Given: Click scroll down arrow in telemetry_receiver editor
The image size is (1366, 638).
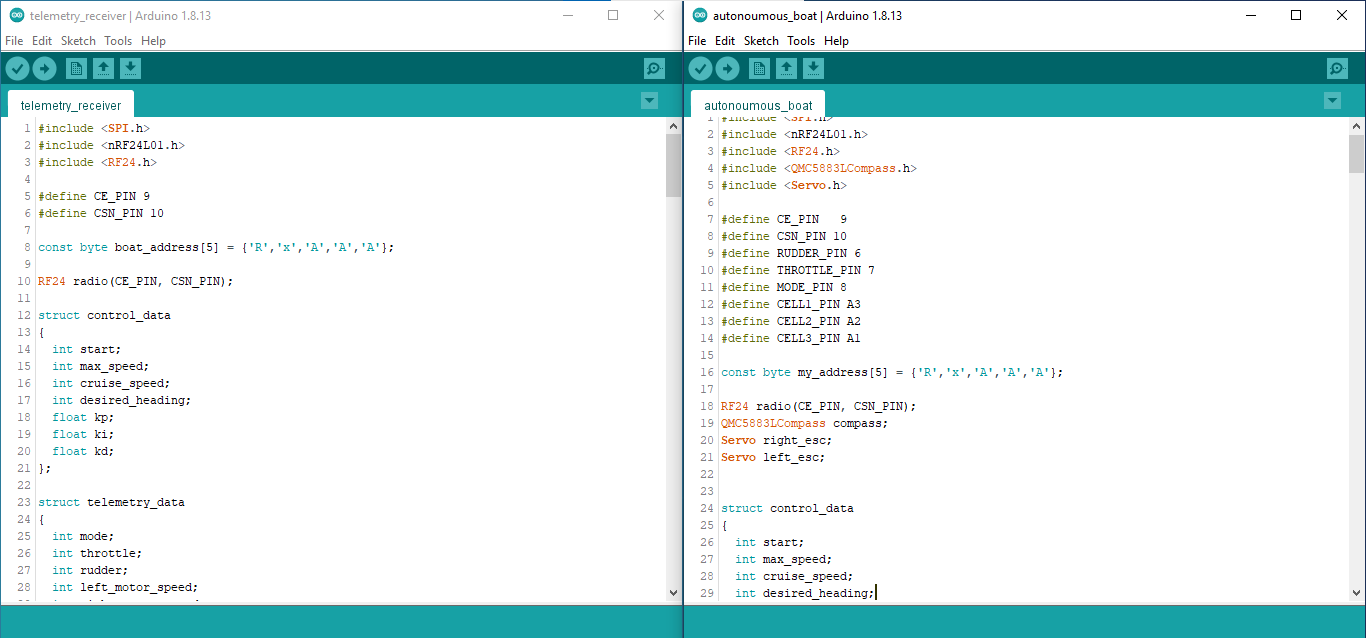Looking at the screenshot, I should click(673, 592).
